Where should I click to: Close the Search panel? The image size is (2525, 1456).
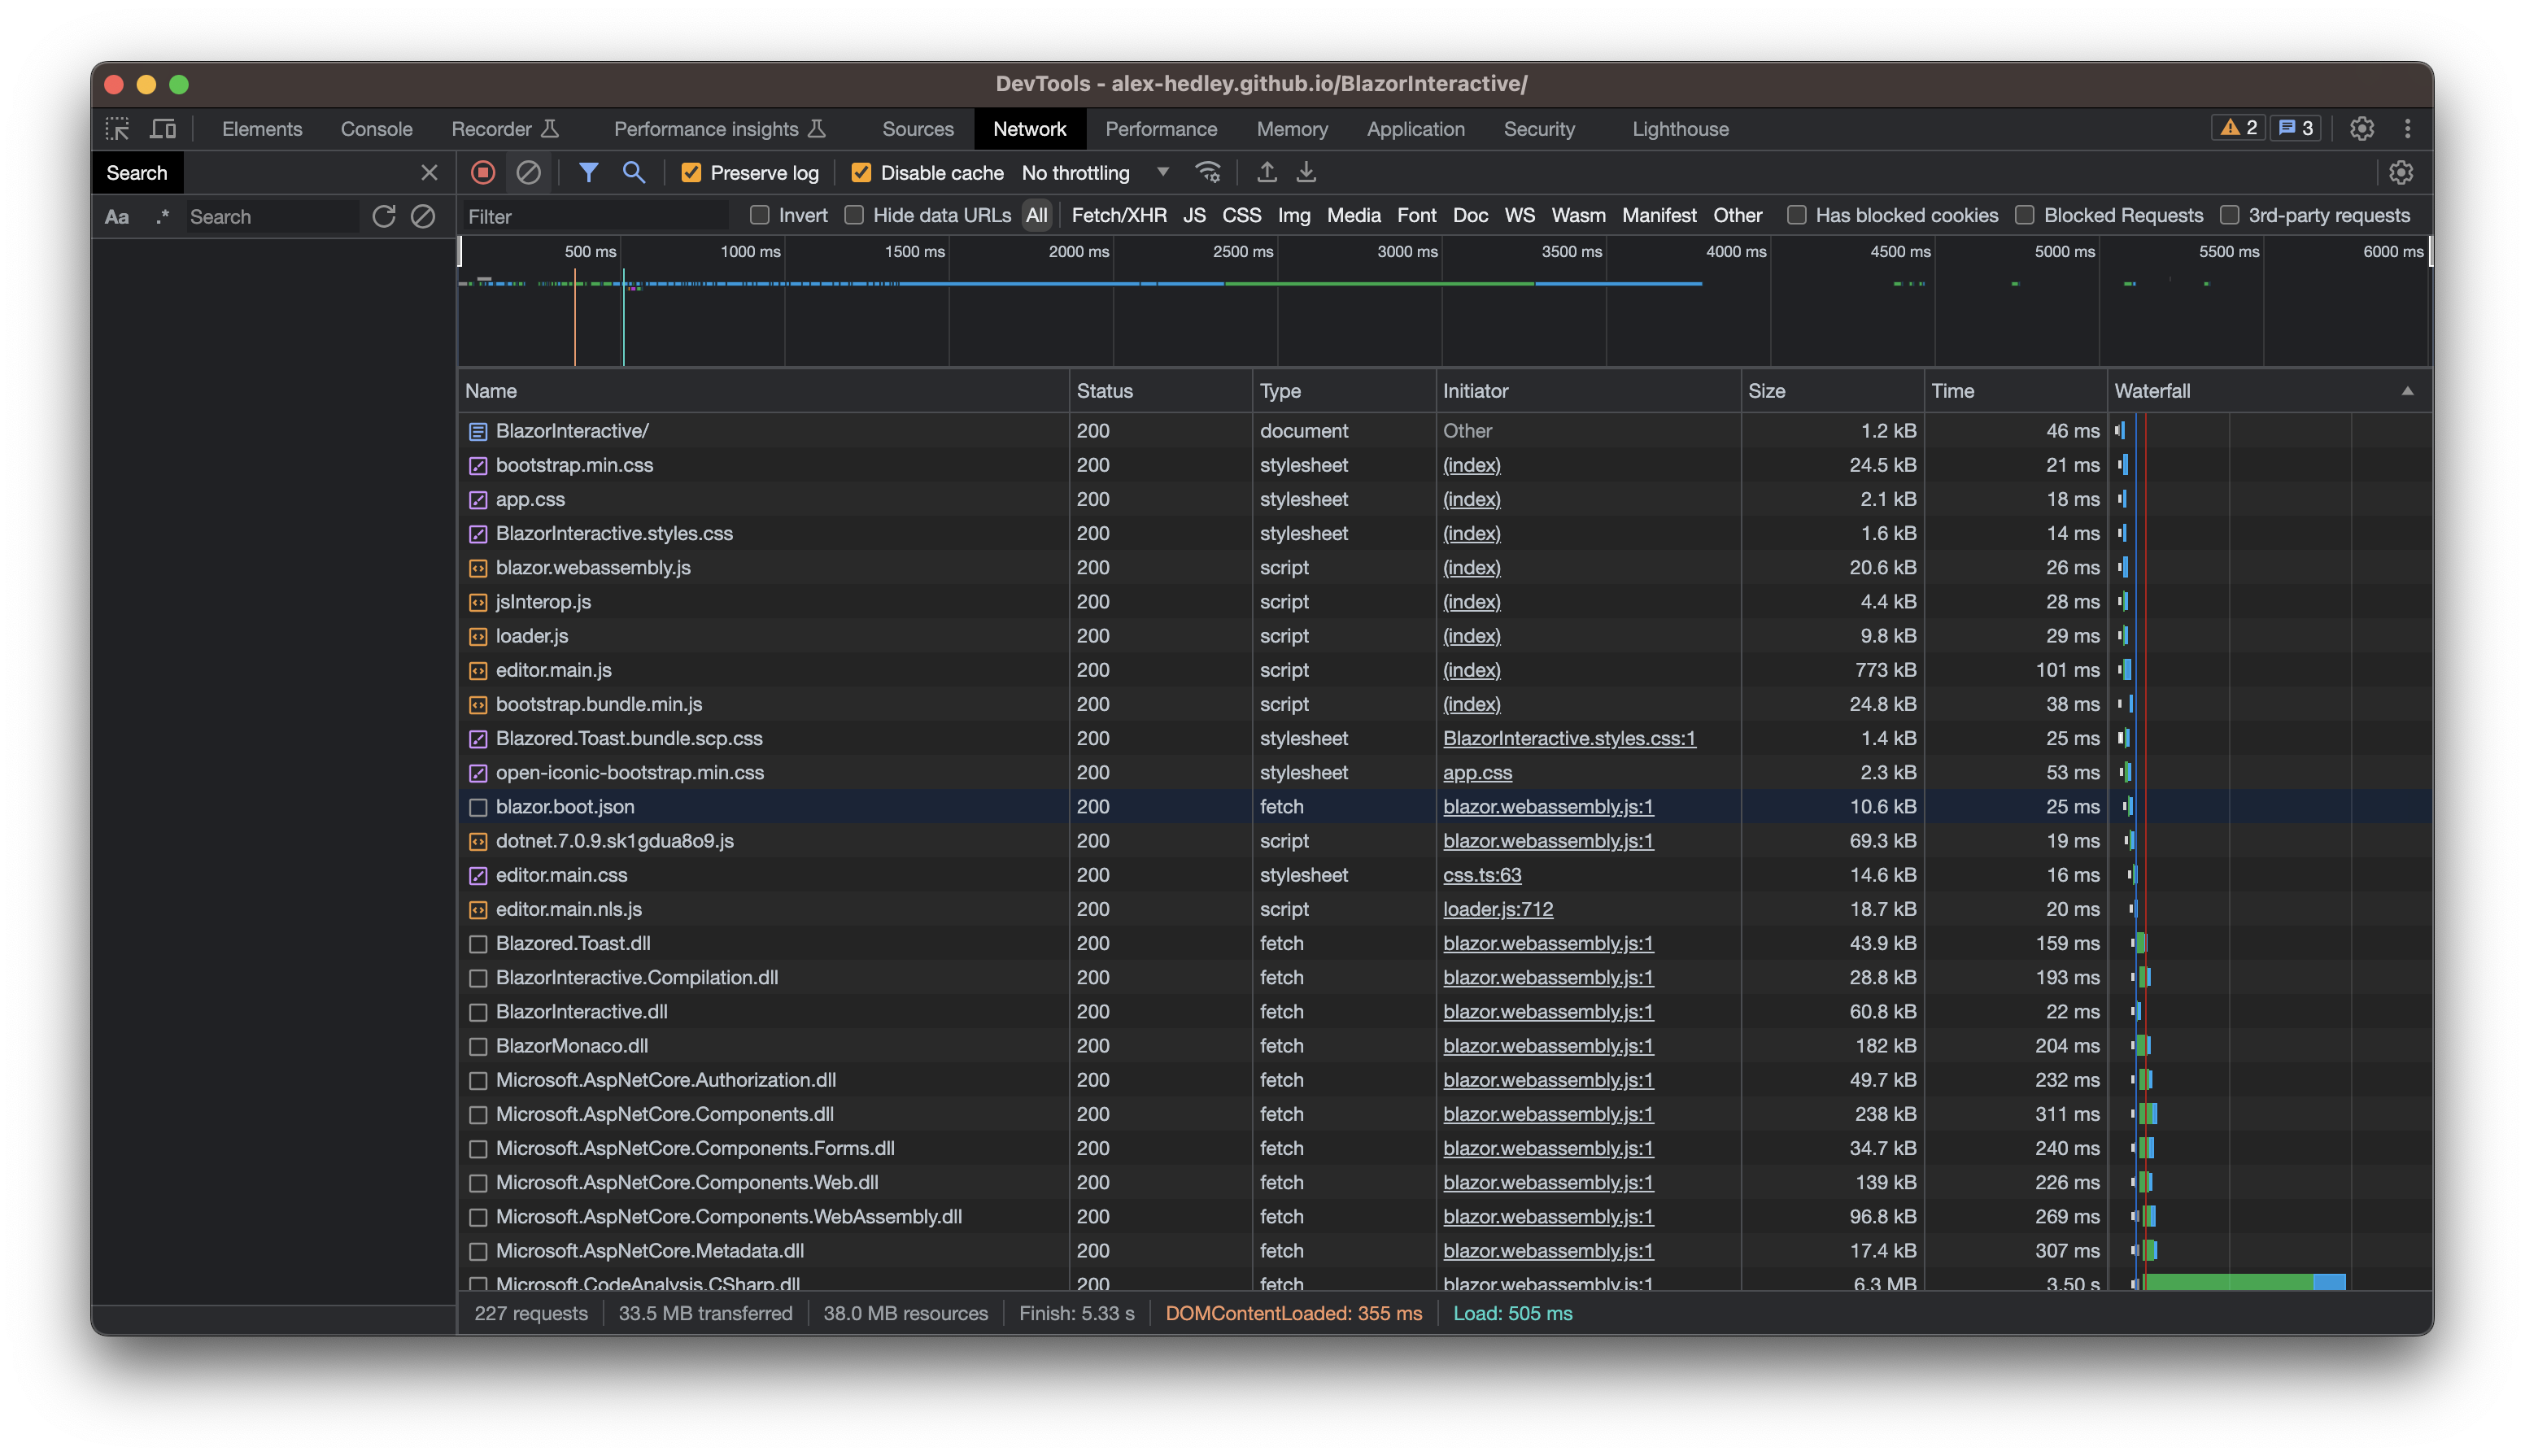tap(429, 173)
